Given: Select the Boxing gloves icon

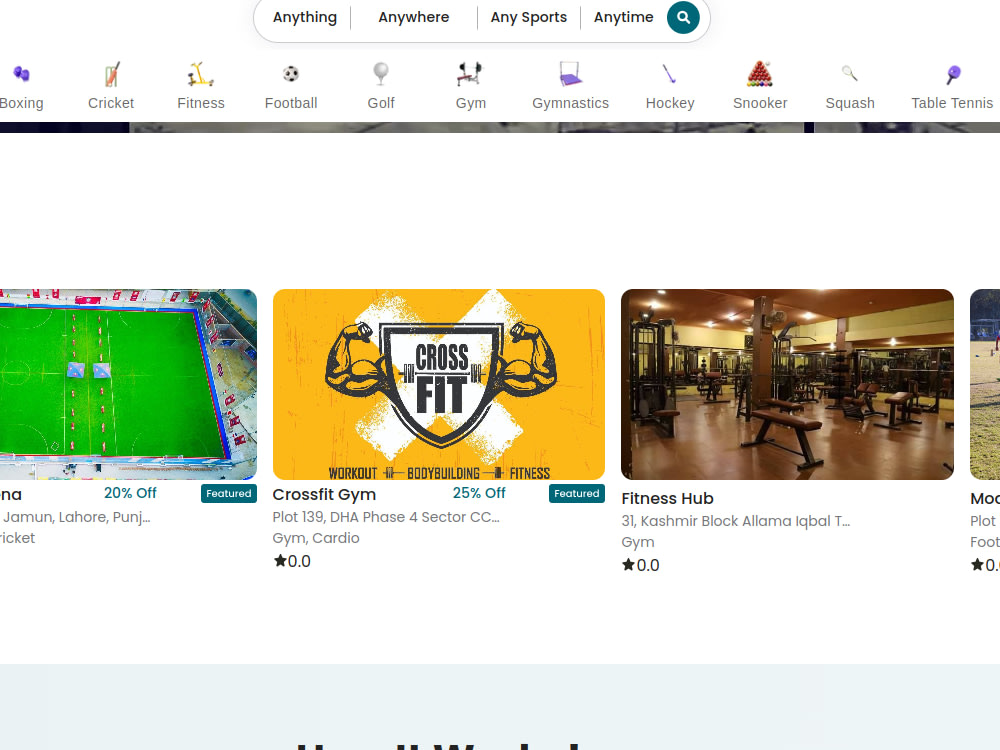Looking at the screenshot, I should point(21,74).
